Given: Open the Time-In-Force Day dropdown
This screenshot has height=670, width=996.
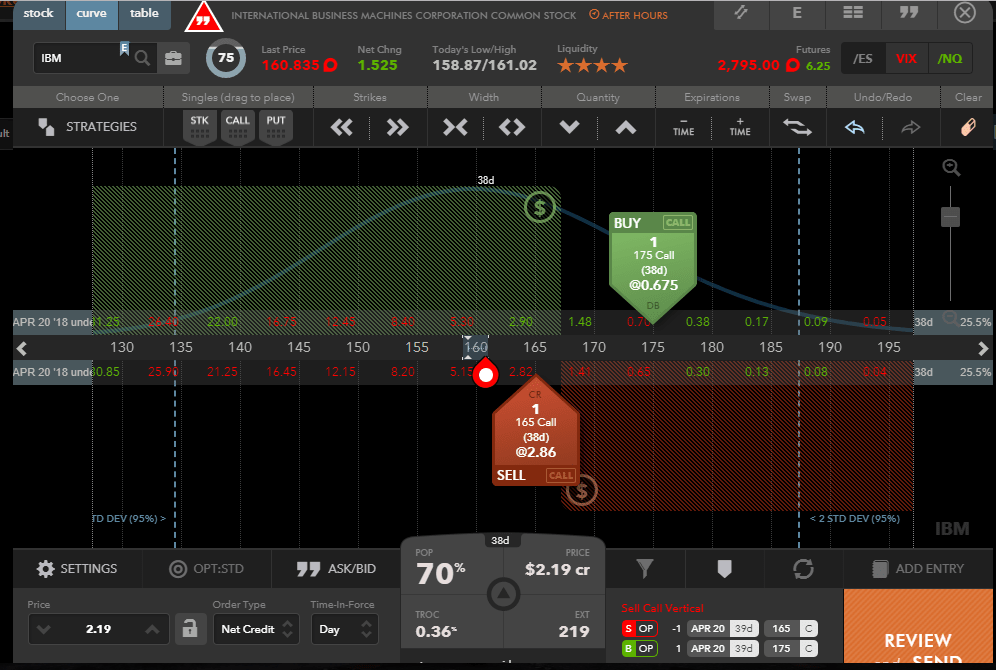Looking at the screenshot, I should (x=344, y=629).
